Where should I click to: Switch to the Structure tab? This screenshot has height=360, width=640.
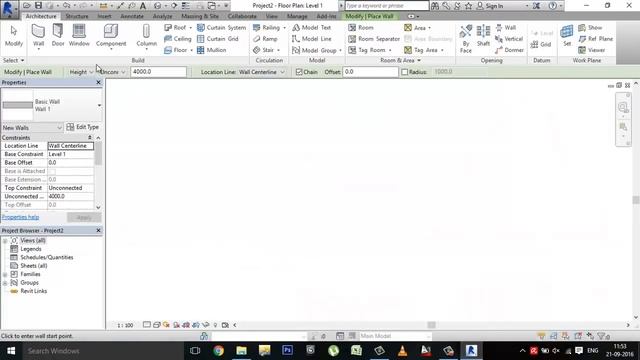[x=77, y=16]
